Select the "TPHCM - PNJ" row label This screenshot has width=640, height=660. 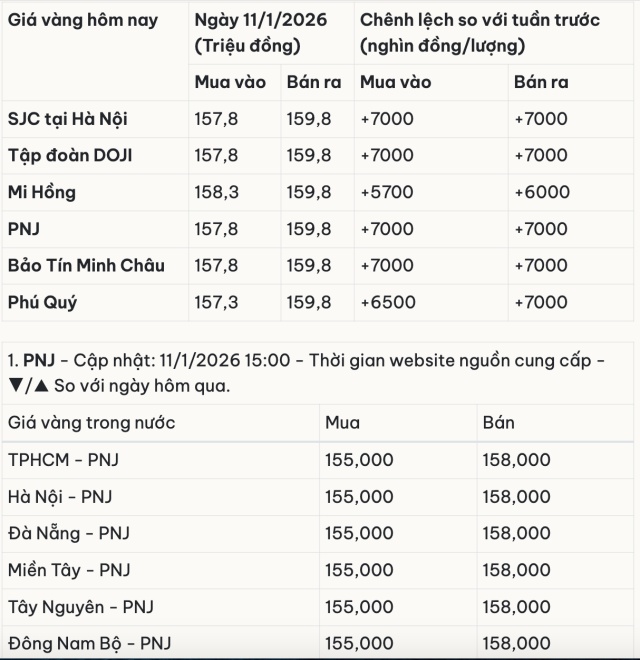coord(63,460)
